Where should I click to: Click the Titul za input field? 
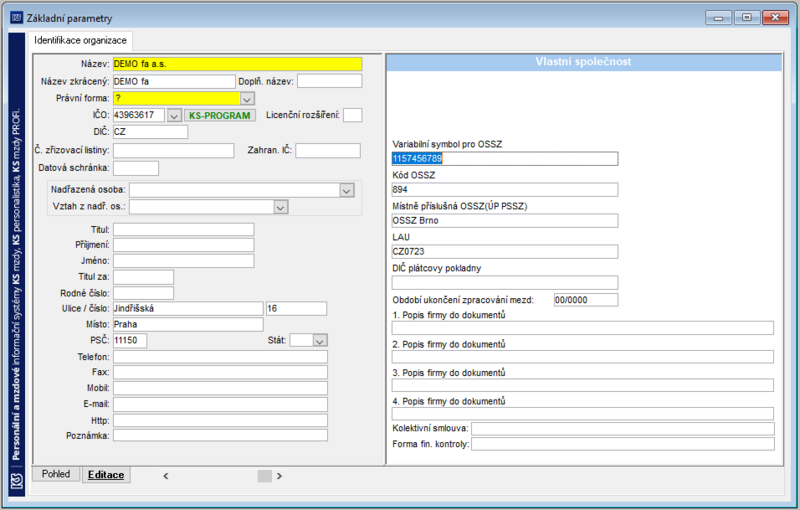[143, 277]
